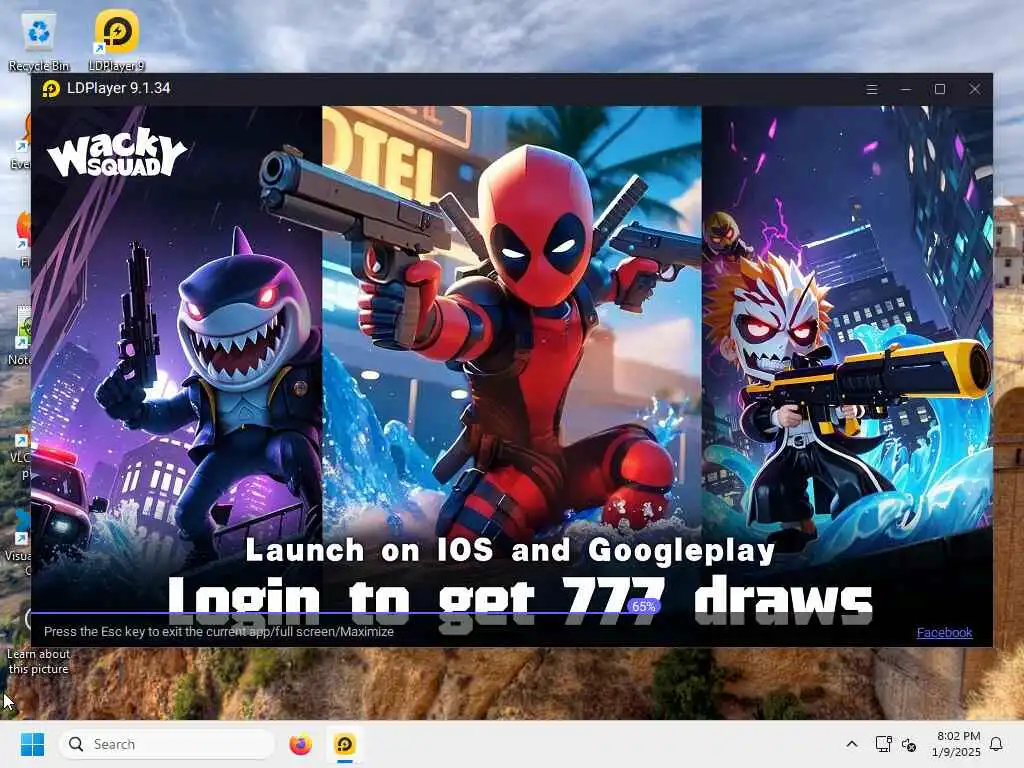Click the Launch on IOS and Googleplay banner text
The height and width of the screenshot is (768, 1024).
point(510,550)
